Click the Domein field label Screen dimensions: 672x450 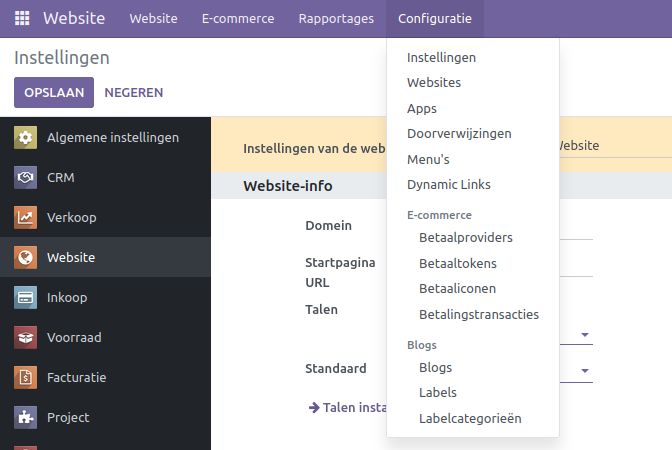click(x=328, y=225)
